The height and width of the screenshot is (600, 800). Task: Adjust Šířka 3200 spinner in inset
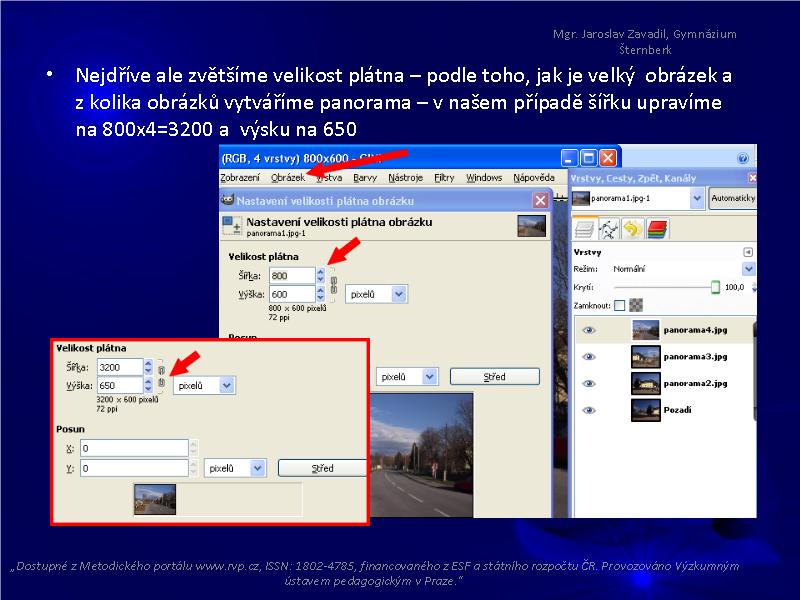coord(148,367)
